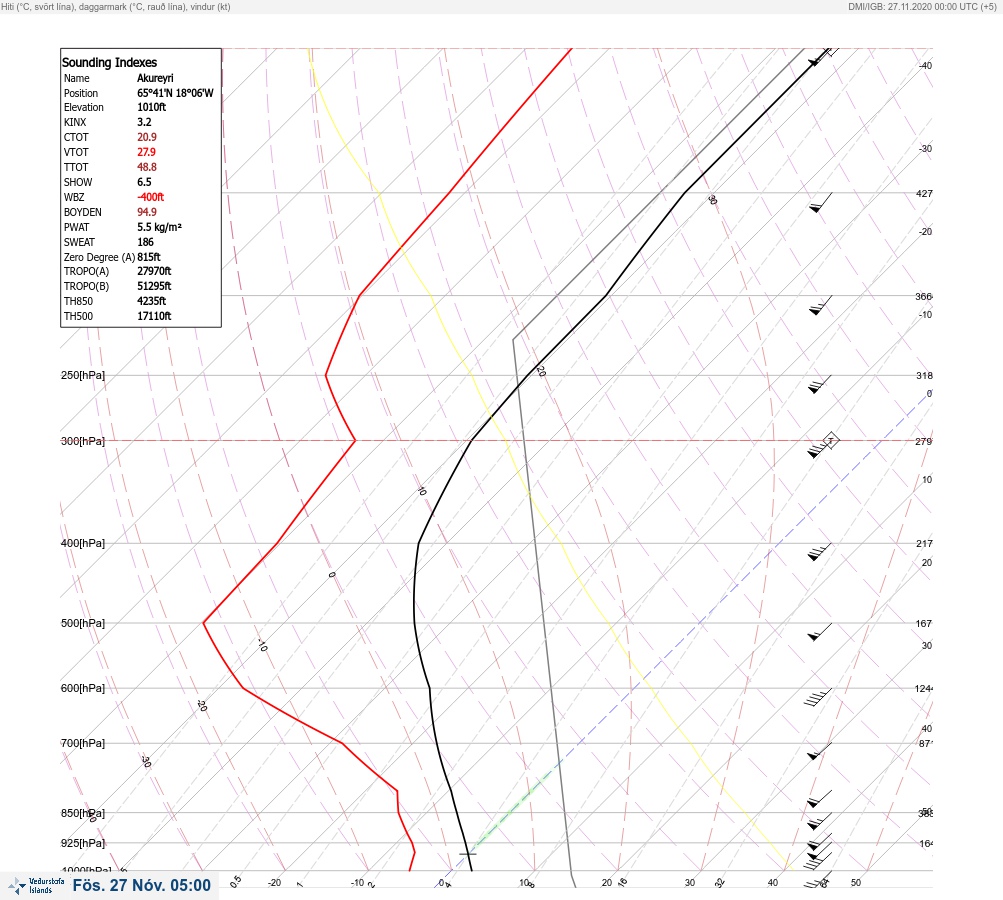
Task: Click the BOYDEN value '94.9'
Action: point(146,212)
